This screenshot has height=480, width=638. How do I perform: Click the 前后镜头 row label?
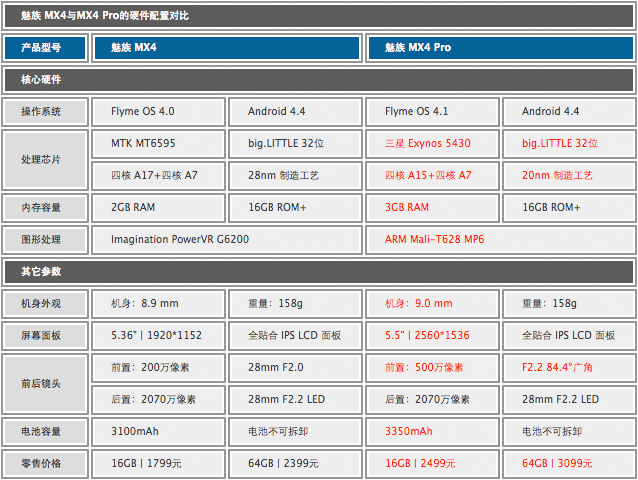pyautogui.click(x=45, y=384)
